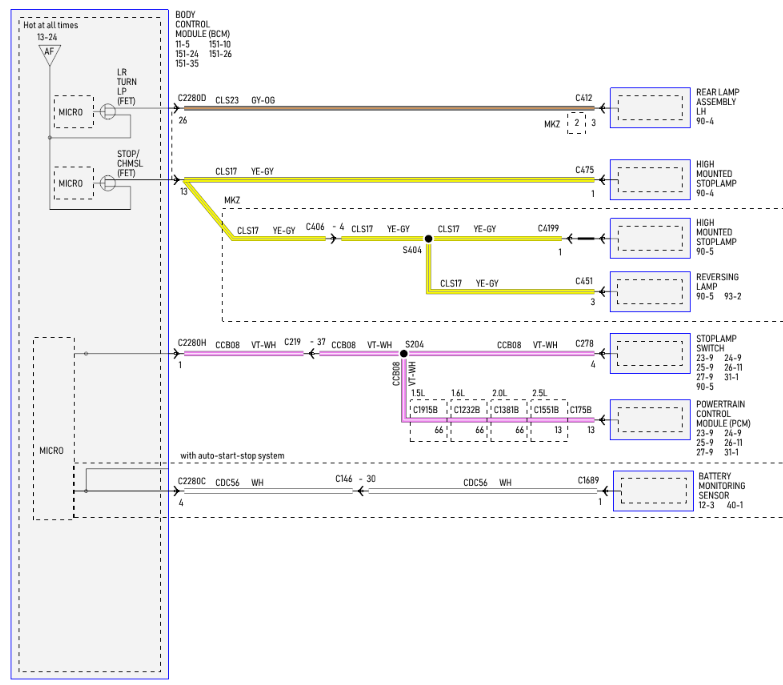Click the S204 splice dot
783x685 pixels.
tap(403, 353)
